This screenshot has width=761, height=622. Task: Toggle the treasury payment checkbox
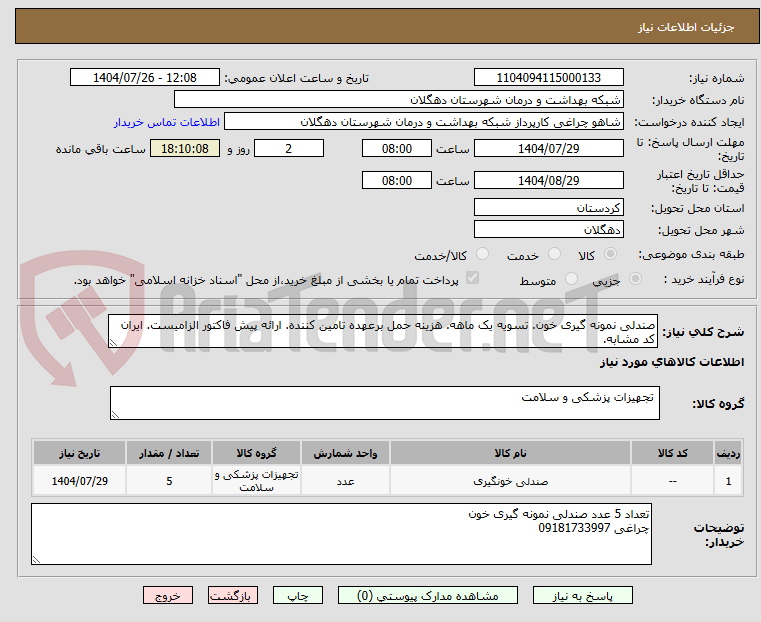[x=473, y=280]
